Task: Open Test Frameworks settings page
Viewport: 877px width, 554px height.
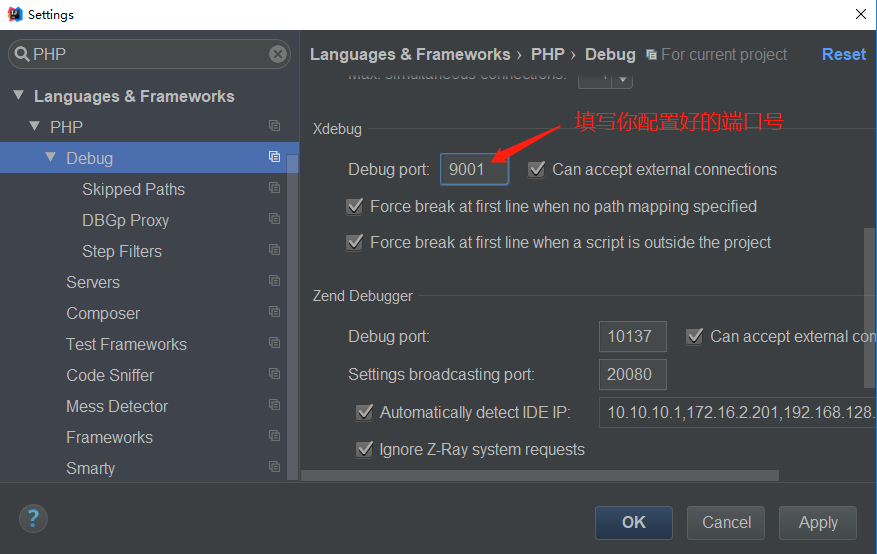Action: point(126,344)
